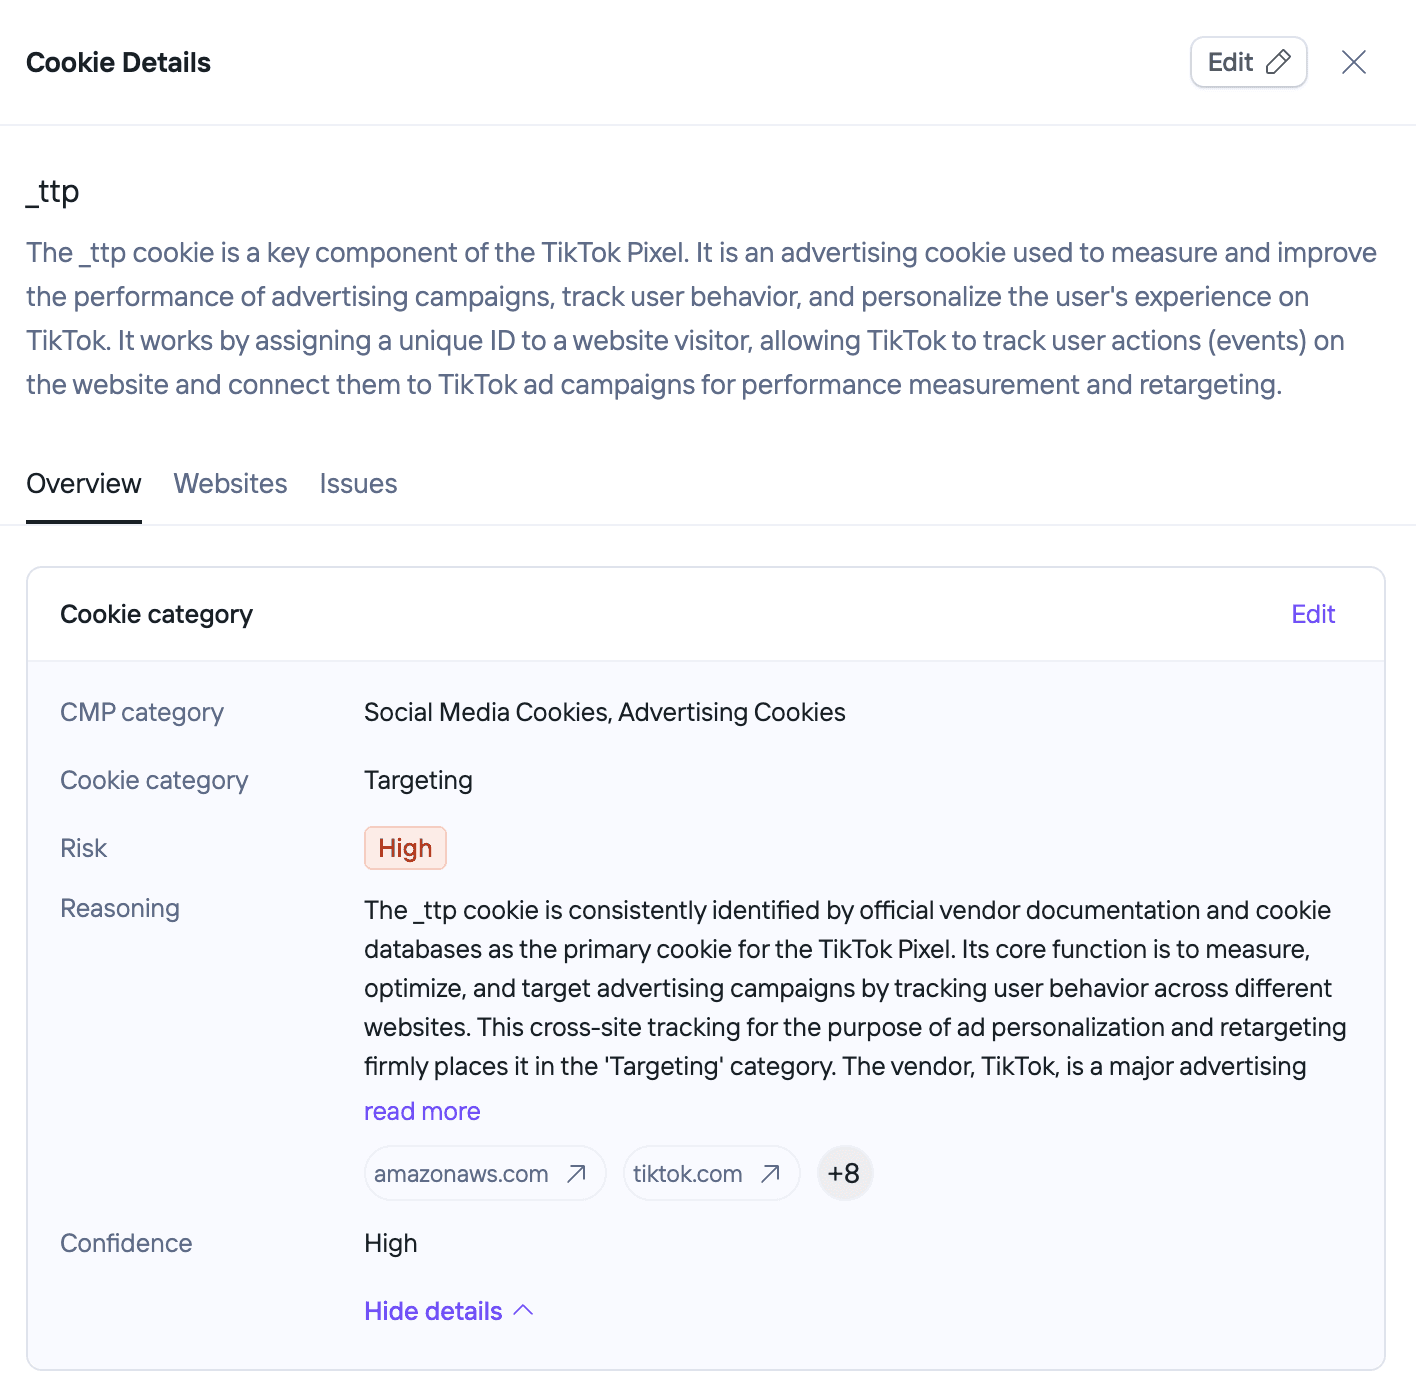1416x1384 pixels.
Task: Expand reasoning text via read more
Action: click(422, 1111)
